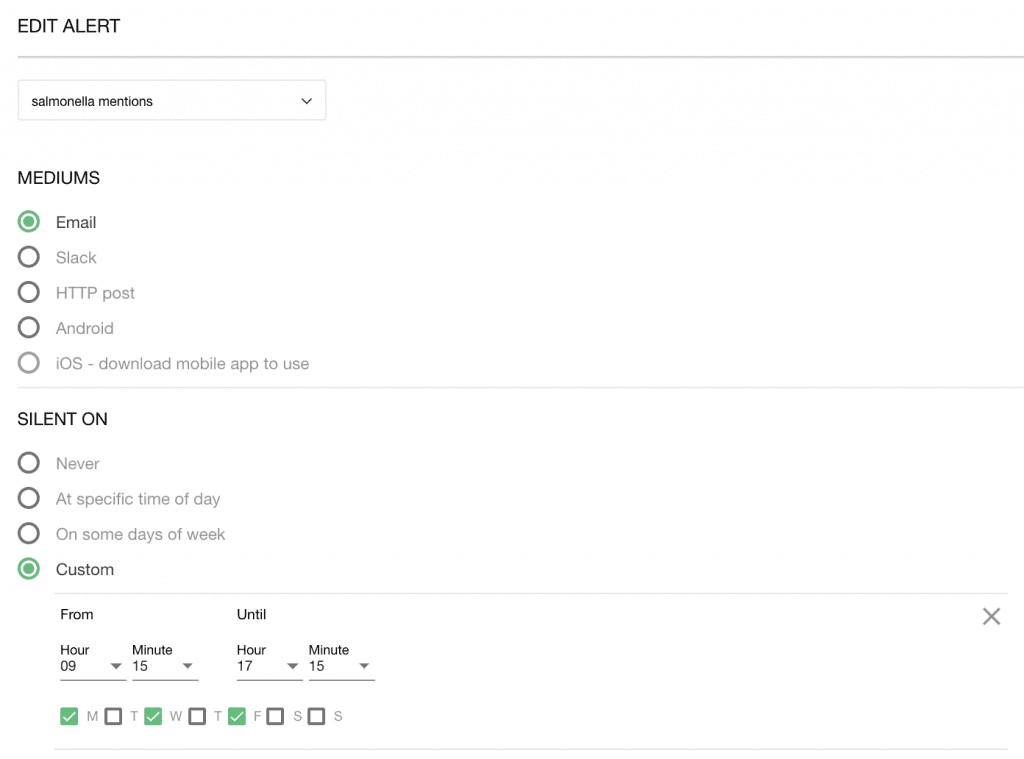The width and height of the screenshot is (1024, 759).
Task: Disable the Friday checkbox
Action: pyautogui.click(x=237, y=716)
